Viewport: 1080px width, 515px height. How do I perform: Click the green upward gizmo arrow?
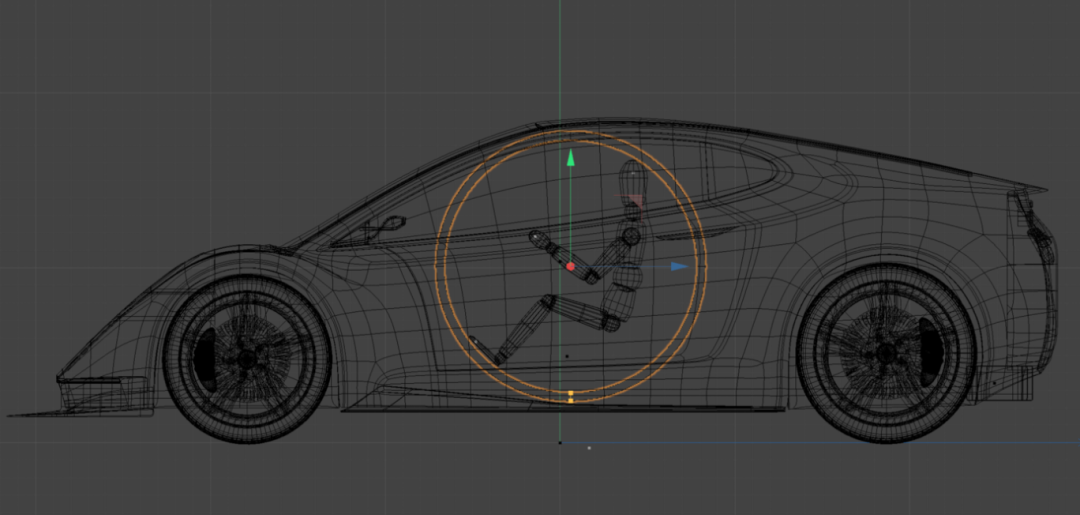[570, 158]
